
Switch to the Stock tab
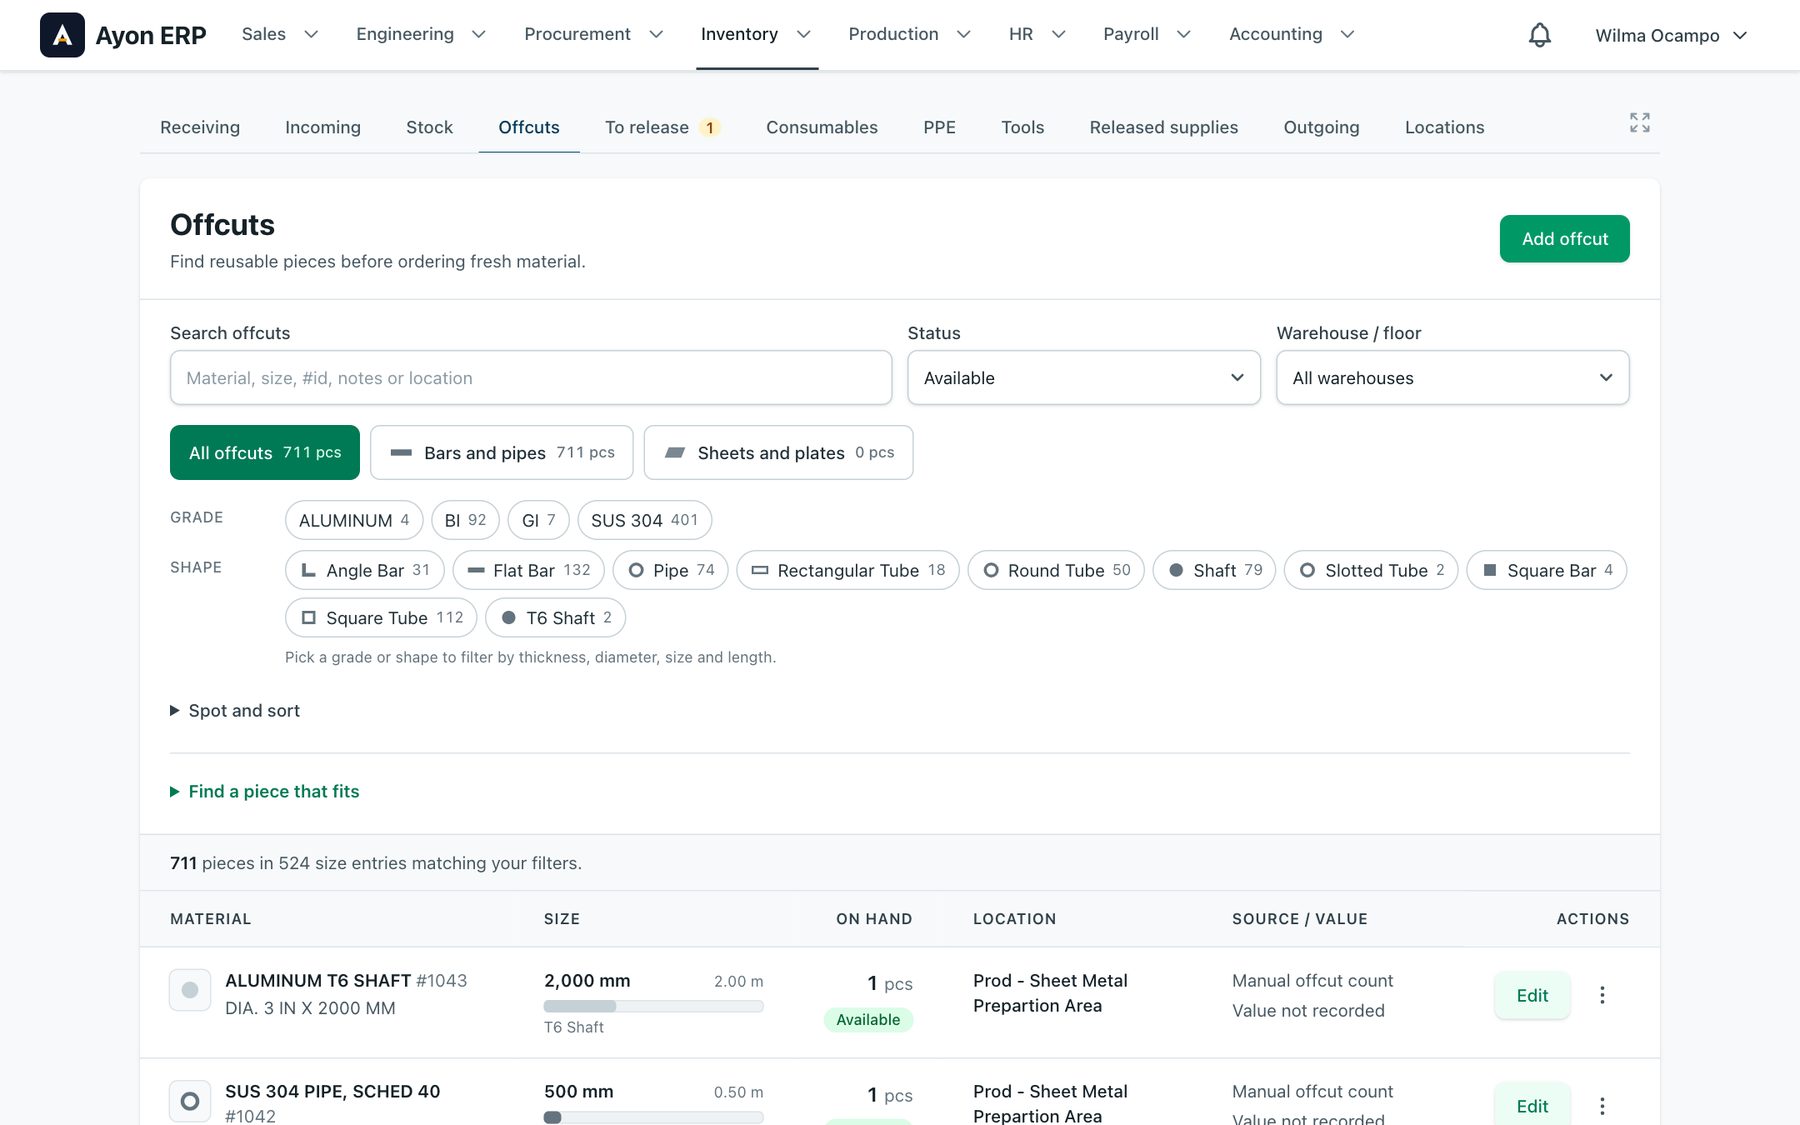point(429,127)
